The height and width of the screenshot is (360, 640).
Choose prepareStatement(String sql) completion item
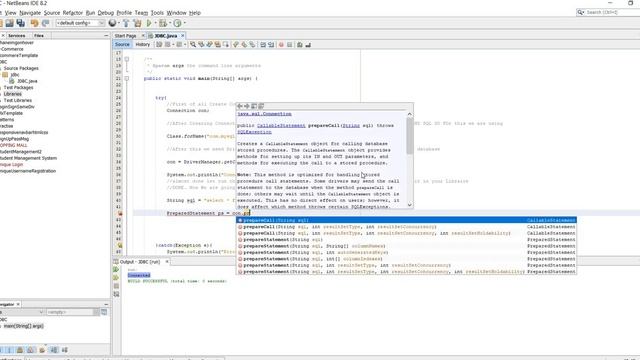406,240
